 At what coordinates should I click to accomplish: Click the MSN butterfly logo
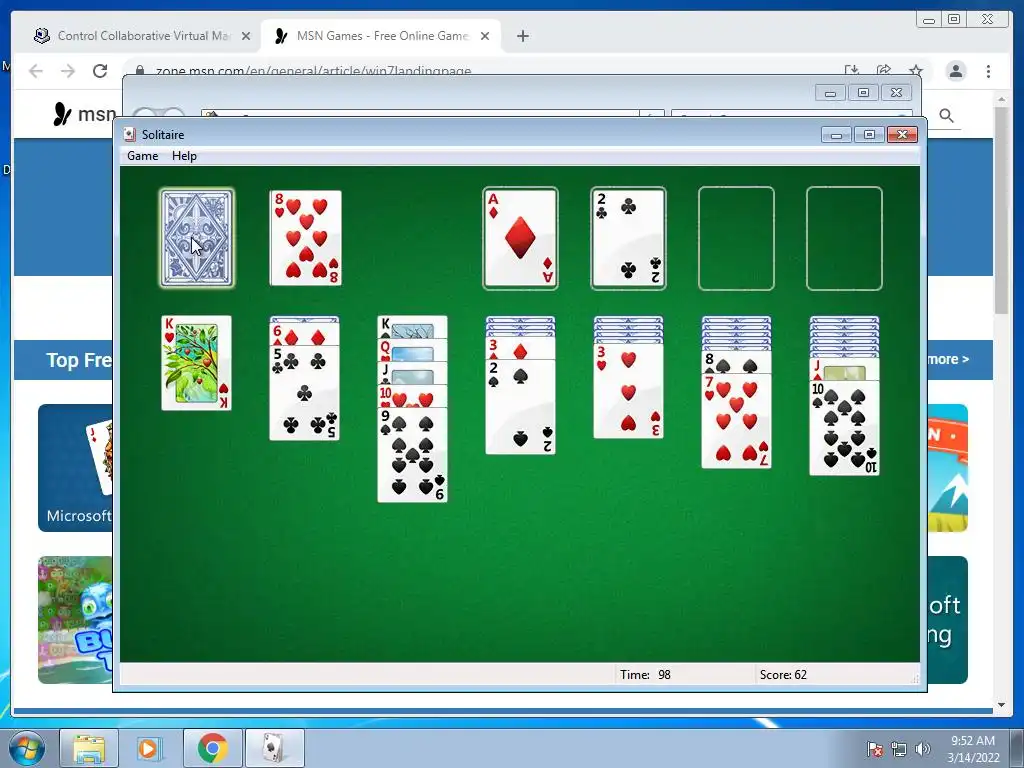62,114
